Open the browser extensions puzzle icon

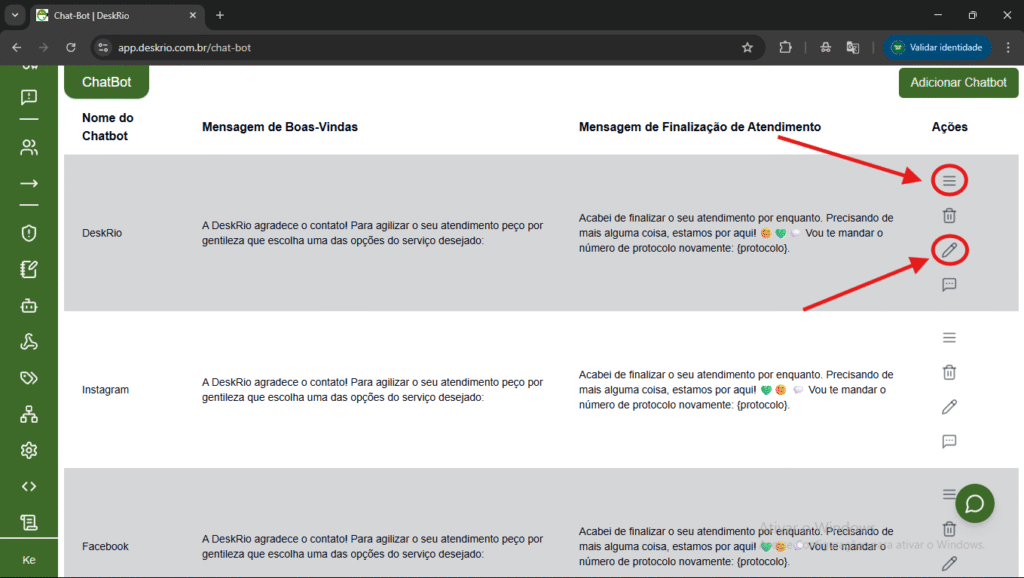point(785,48)
